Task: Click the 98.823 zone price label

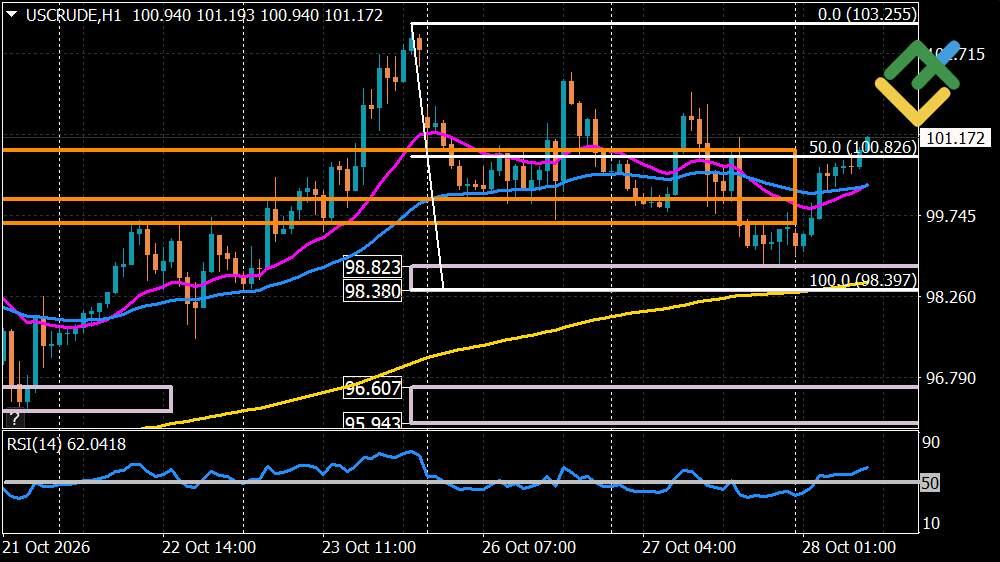Action: [372, 267]
